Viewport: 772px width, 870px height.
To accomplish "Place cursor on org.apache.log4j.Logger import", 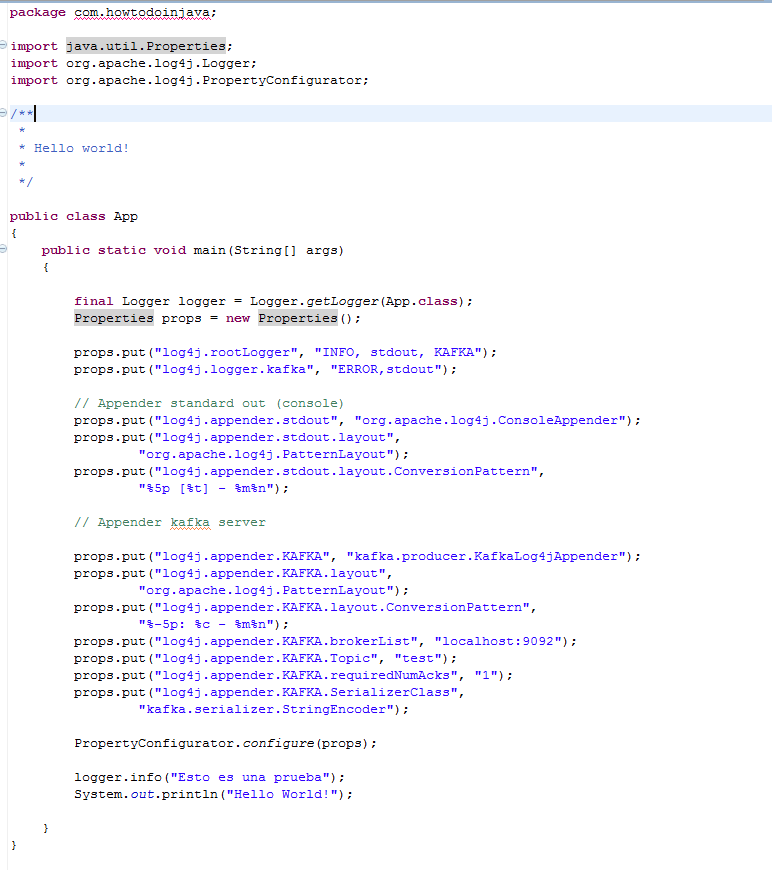I will coord(162,63).
